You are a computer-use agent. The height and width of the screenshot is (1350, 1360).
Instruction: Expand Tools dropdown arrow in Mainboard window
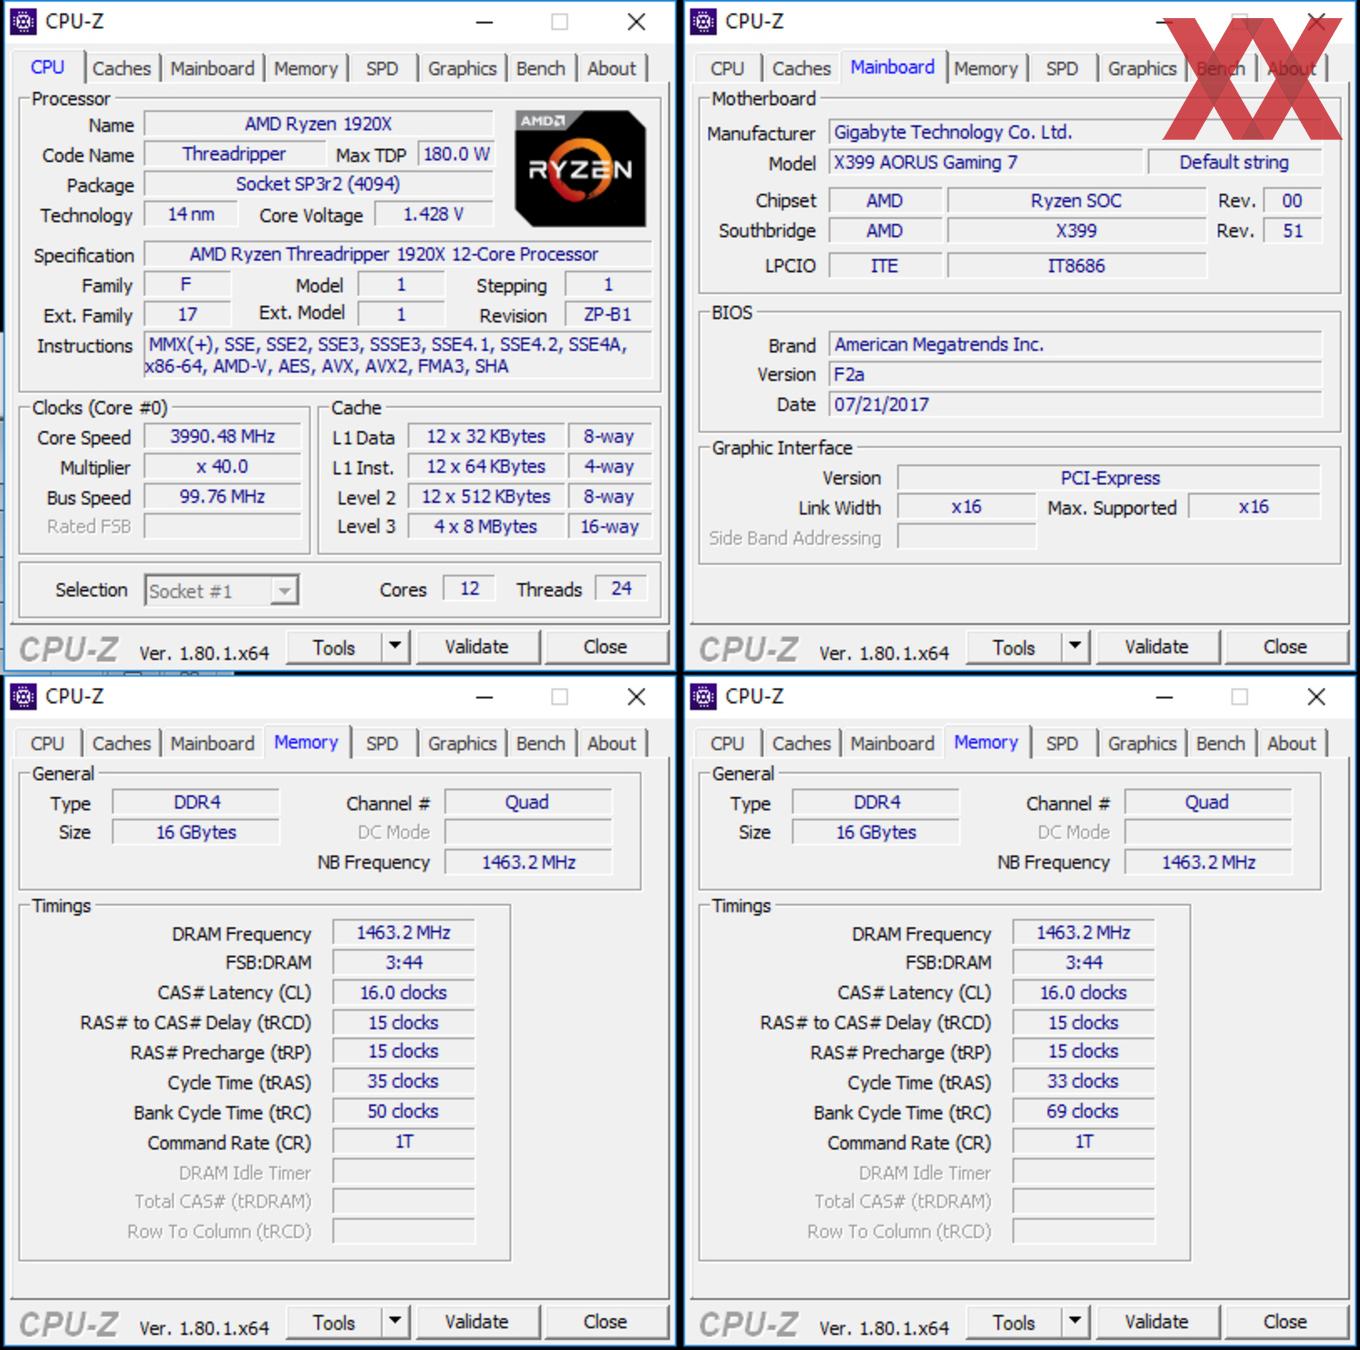(1075, 647)
